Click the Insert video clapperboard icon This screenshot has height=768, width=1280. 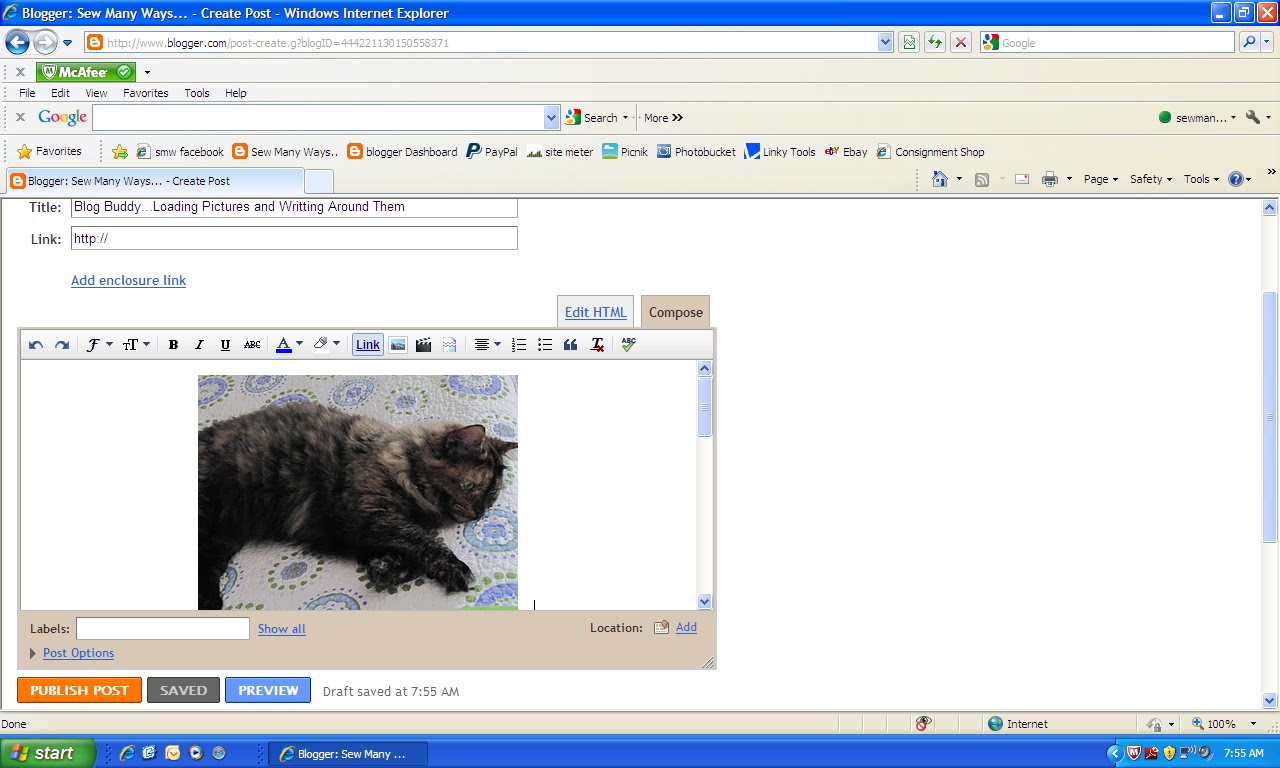(424, 345)
